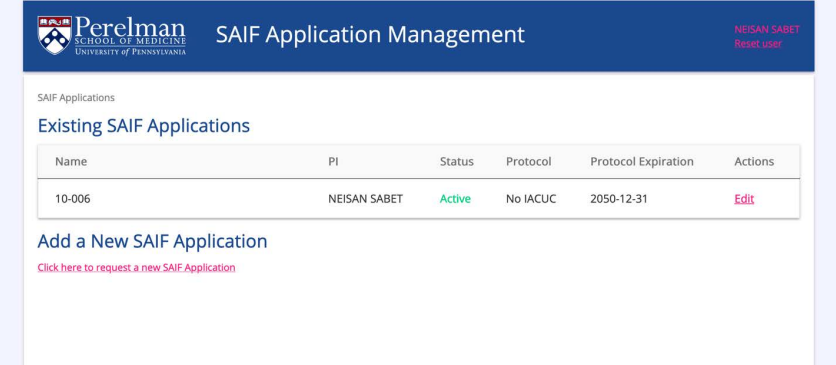The height and width of the screenshot is (365, 836).
Task: Click the Perelman School of Medicine logo
Action: coord(112,35)
